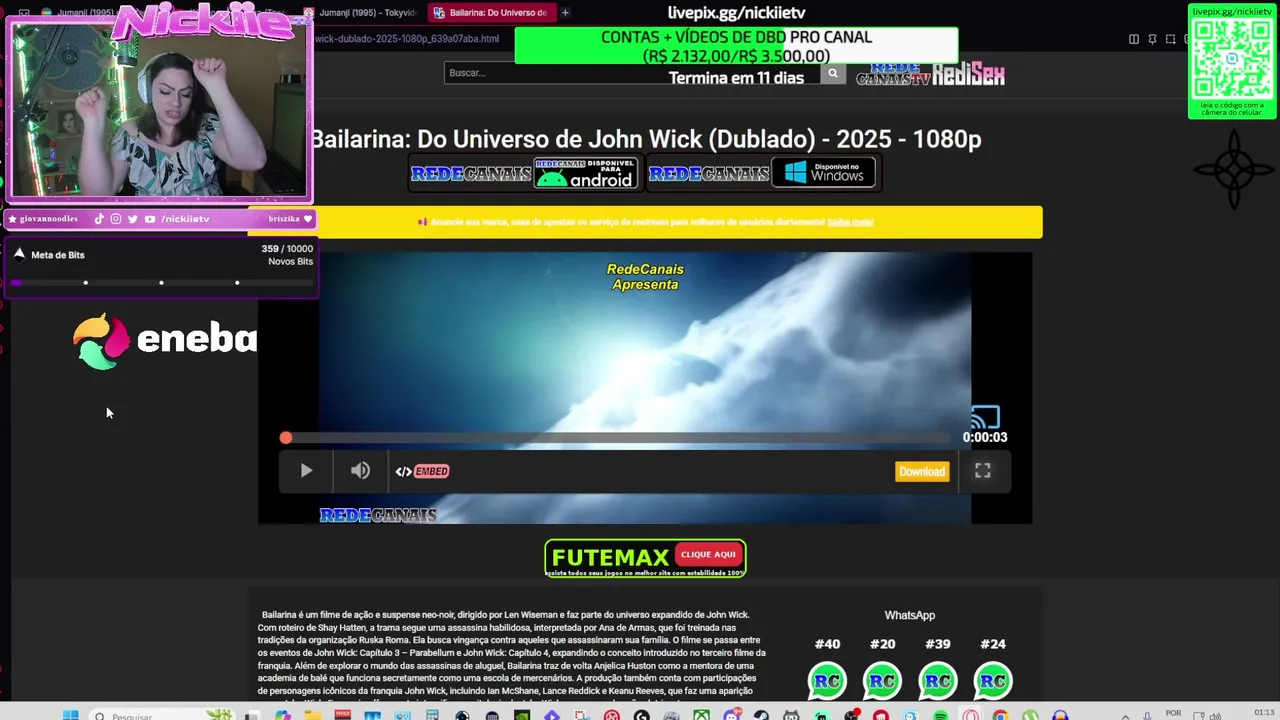Click the 'Saiba mais!' link in yellow banner
The image size is (1280, 720).
[x=850, y=222]
